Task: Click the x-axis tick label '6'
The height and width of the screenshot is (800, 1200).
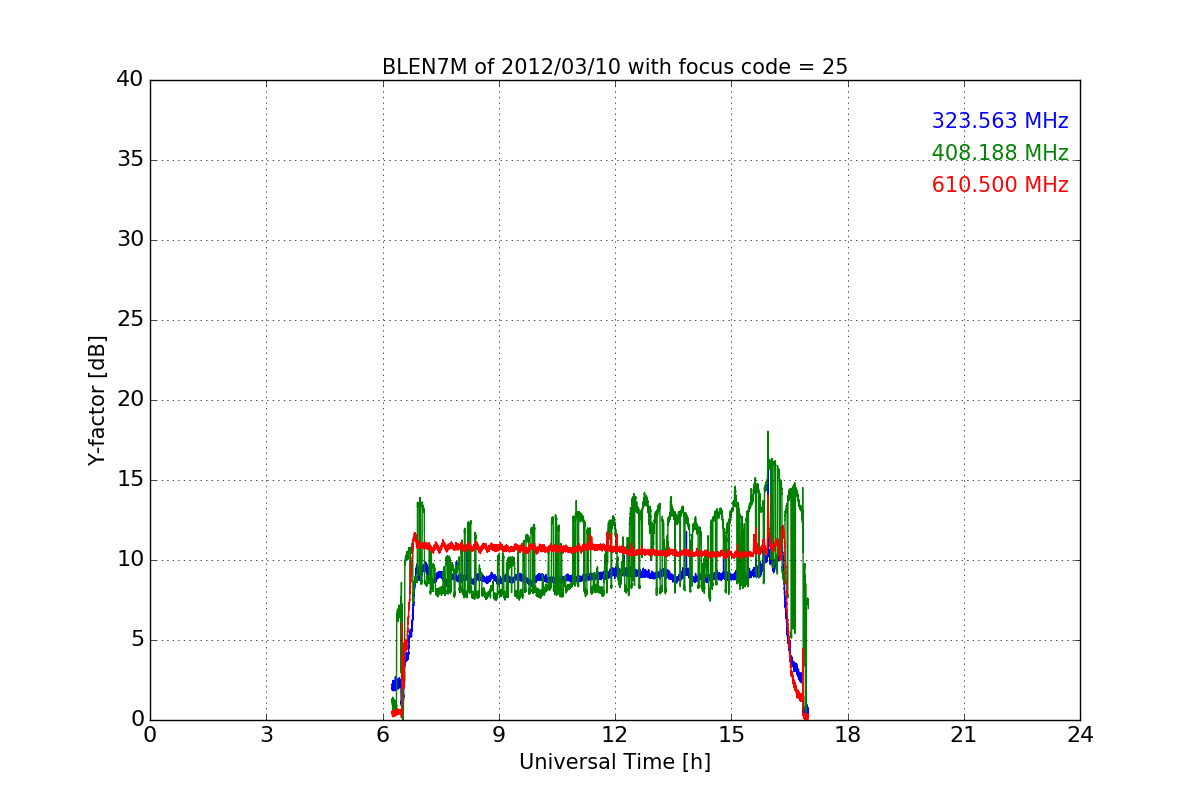Action: coord(383,735)
